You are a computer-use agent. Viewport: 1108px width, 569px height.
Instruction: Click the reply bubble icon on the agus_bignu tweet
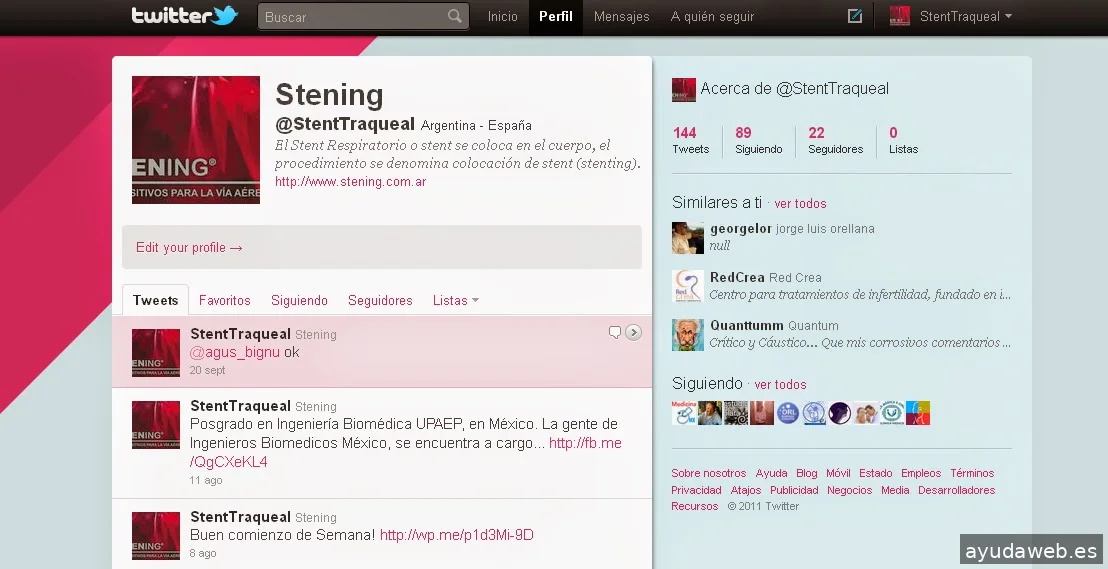615,332
